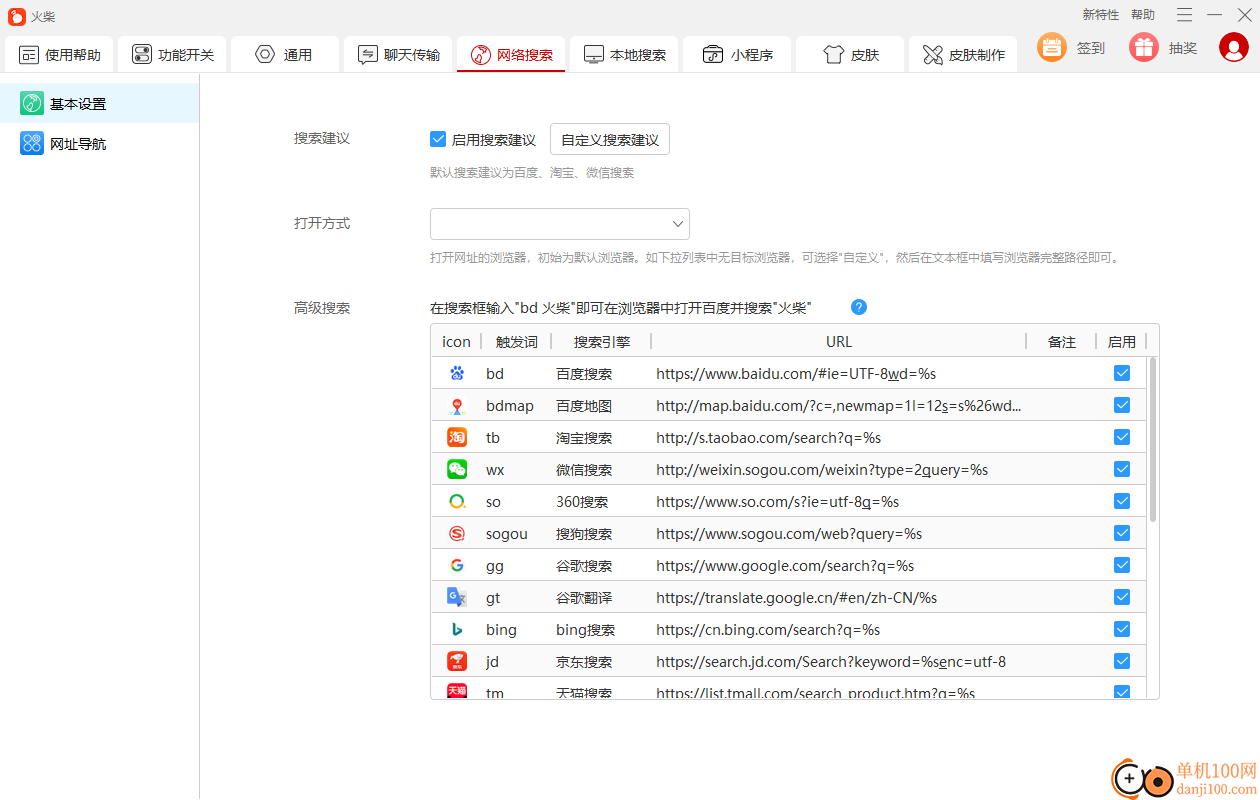The width and height of the screenshot is (1260, 800).
Task: Click the Taobao icon in tb row
Action: click(x=457, y=437)
